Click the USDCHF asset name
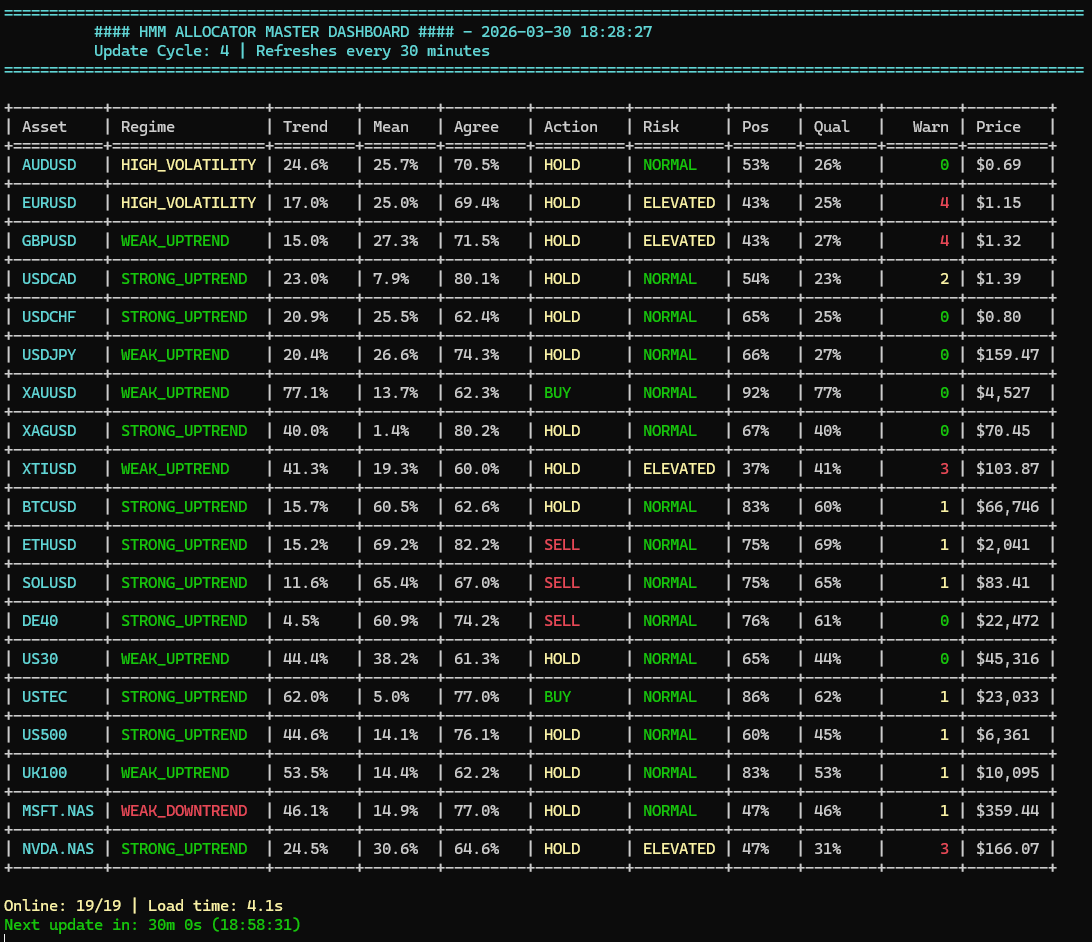Image resolution: width=1092 pixels, height=942 pixels. (49, 317)
